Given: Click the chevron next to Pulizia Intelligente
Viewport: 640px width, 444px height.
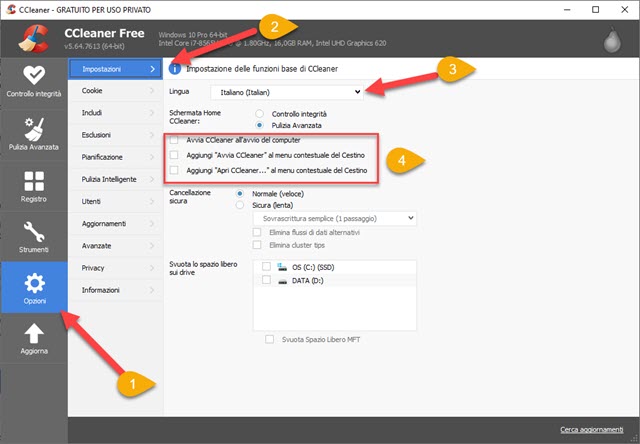Looking at the screenshot, I should (x=152, y=179).
